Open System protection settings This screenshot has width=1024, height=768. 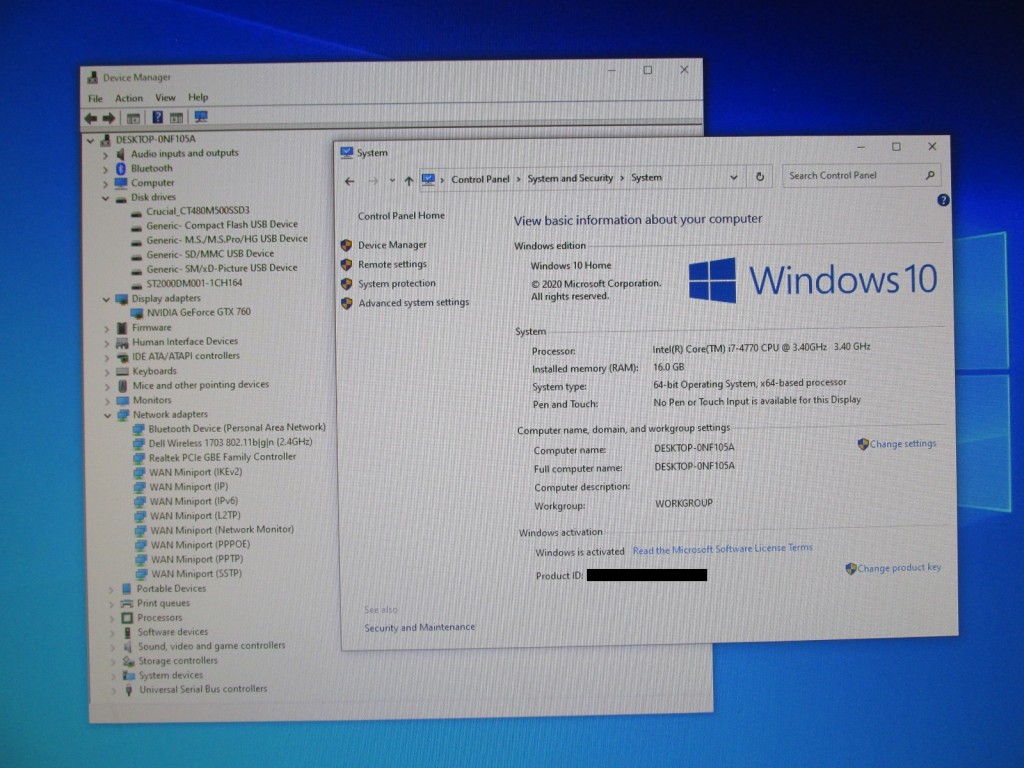pyautogui.click(x=396, y=283)
